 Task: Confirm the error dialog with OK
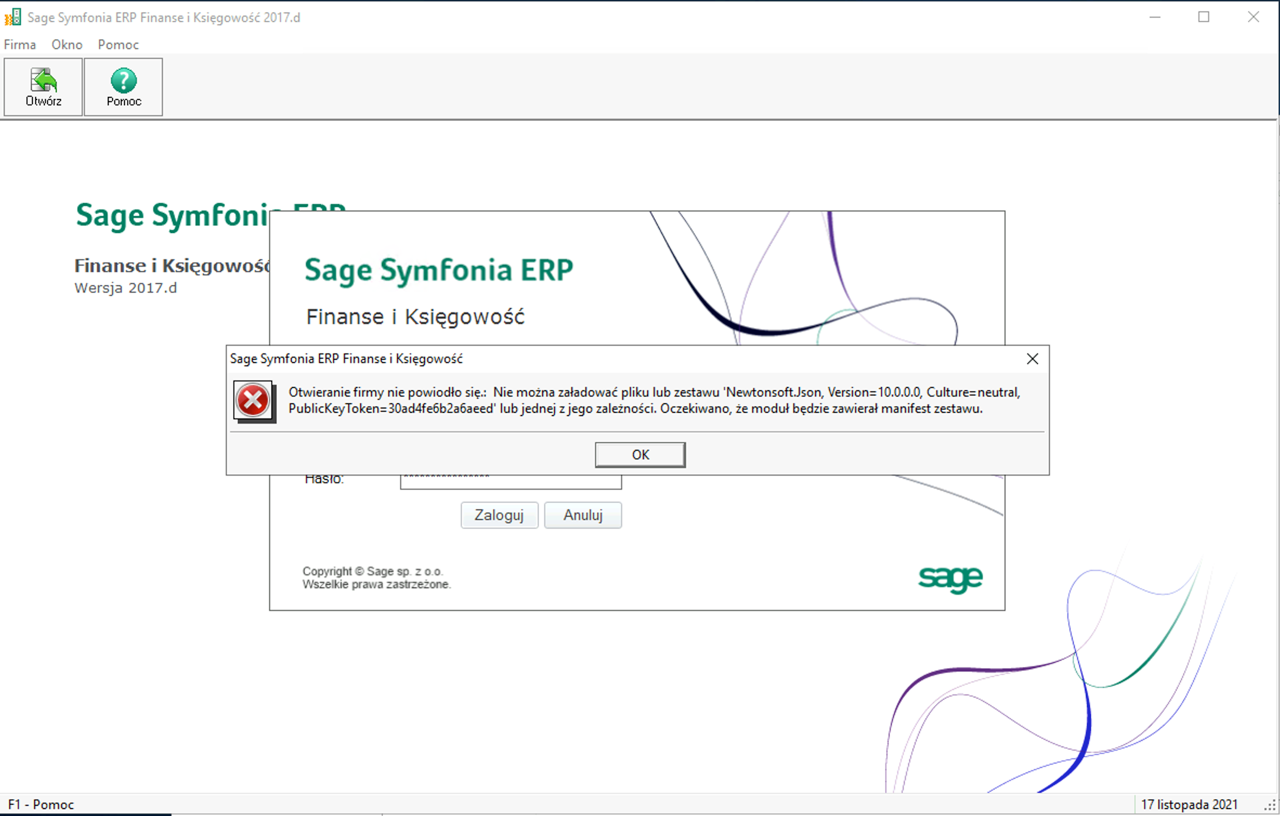640,455
